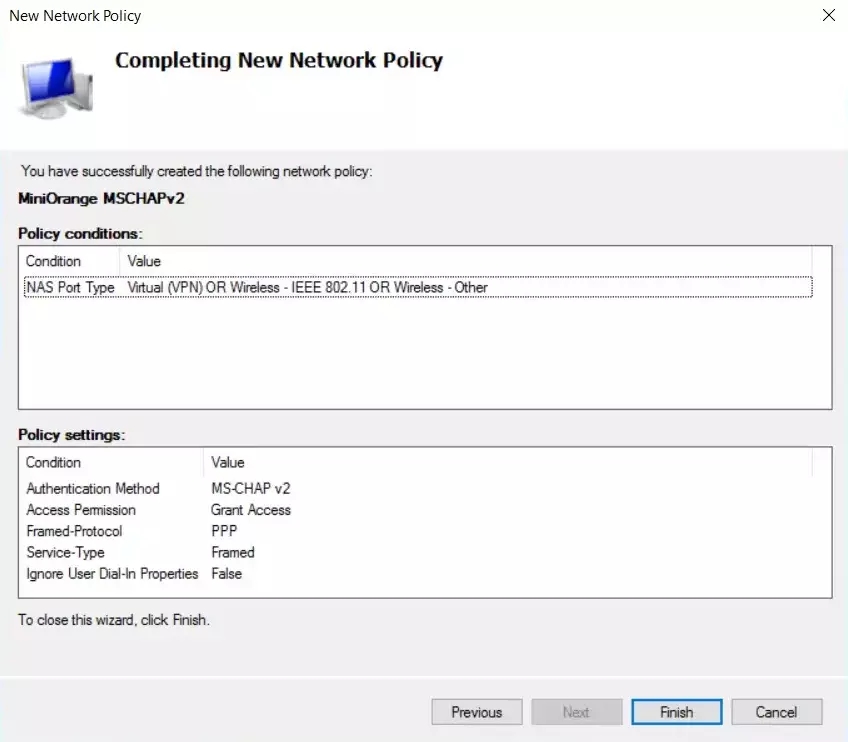
Task: Close the New Network Policy wizard
Action: click(828, 15)
